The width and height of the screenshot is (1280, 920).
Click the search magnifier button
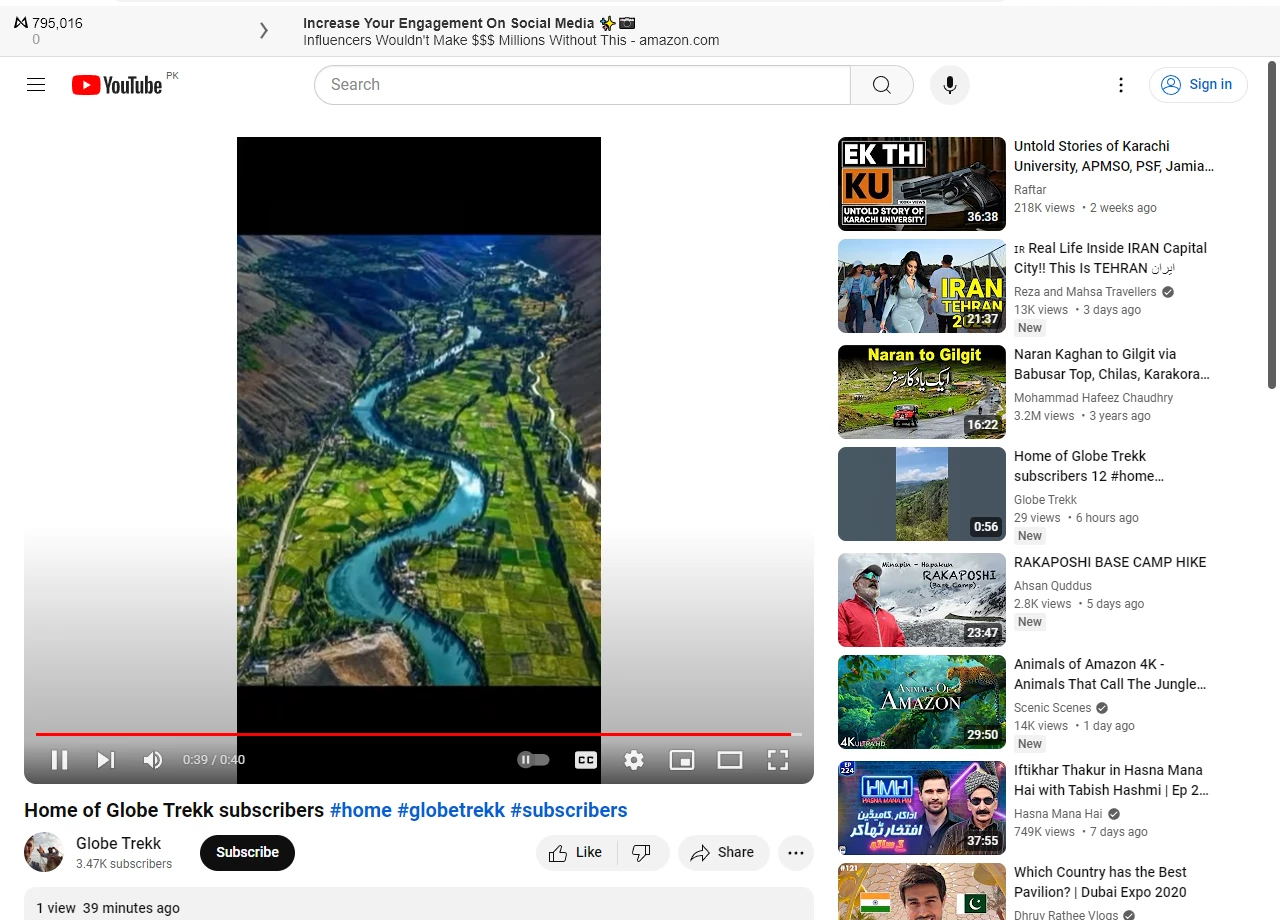(x=882, y=85)
